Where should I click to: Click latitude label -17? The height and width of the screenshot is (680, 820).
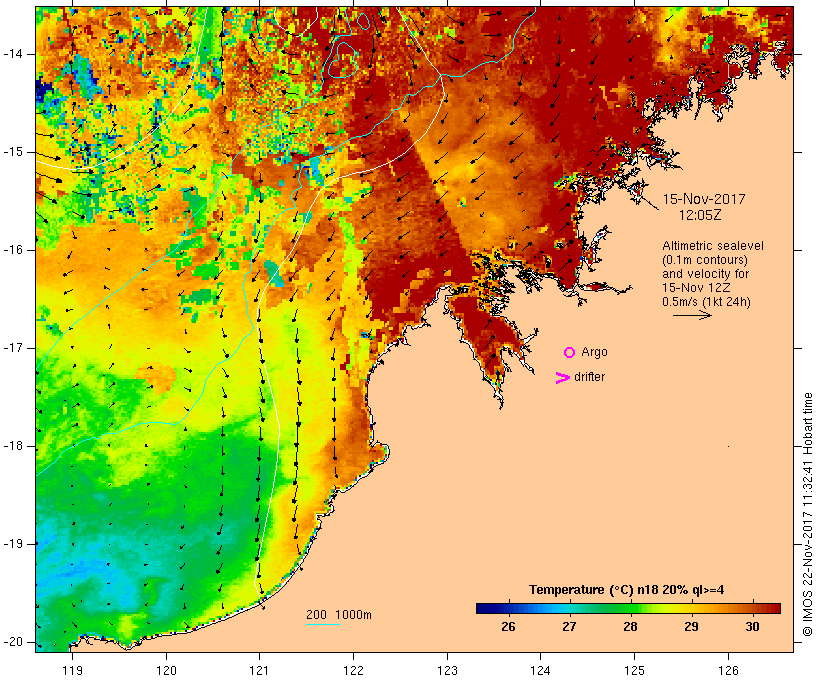coord(13,348)
